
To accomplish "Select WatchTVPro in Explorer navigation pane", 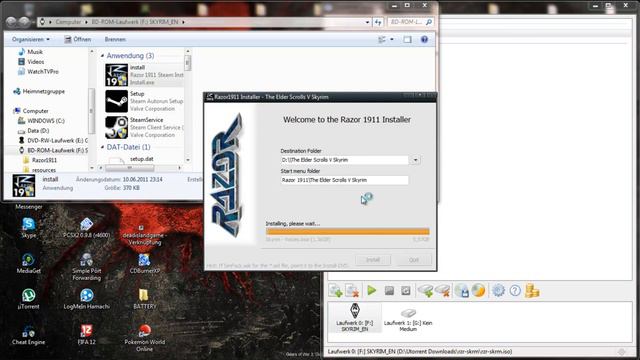I will pos(38,71).
